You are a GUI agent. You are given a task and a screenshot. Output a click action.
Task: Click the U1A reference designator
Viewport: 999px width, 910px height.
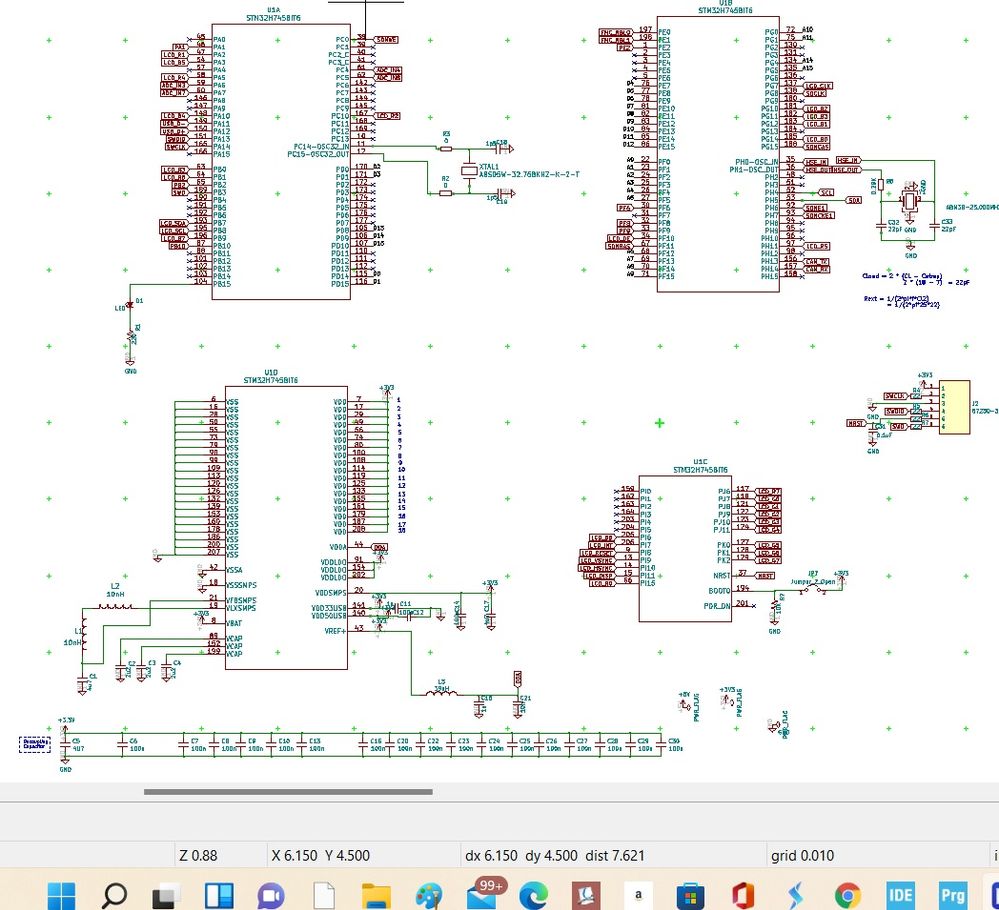[x=274, y=10]
